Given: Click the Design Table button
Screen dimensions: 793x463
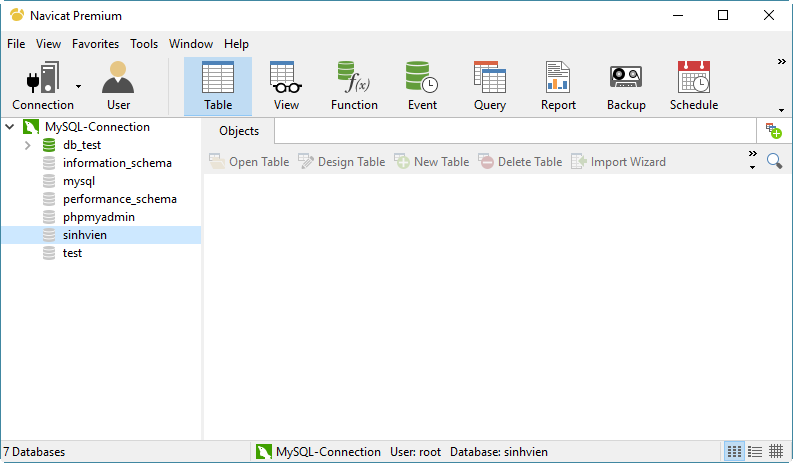Looking at the screenshot, I should 341,162.
